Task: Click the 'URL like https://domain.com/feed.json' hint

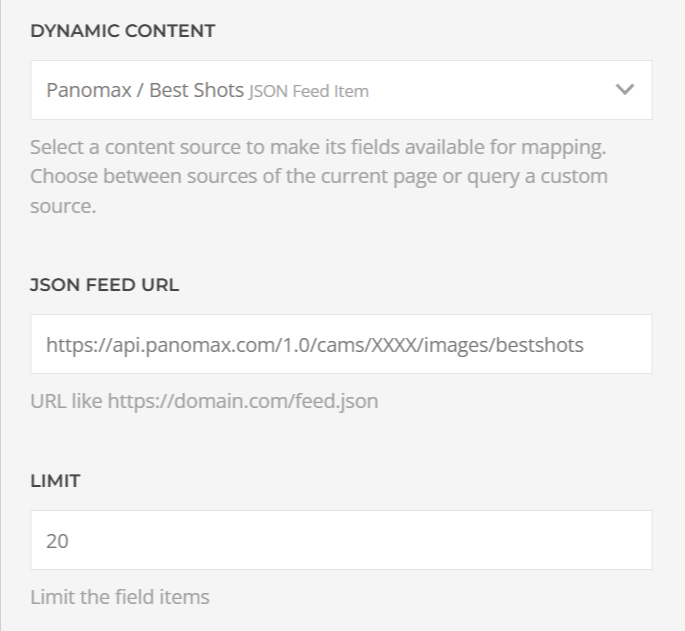Action: tap(203, 402)
